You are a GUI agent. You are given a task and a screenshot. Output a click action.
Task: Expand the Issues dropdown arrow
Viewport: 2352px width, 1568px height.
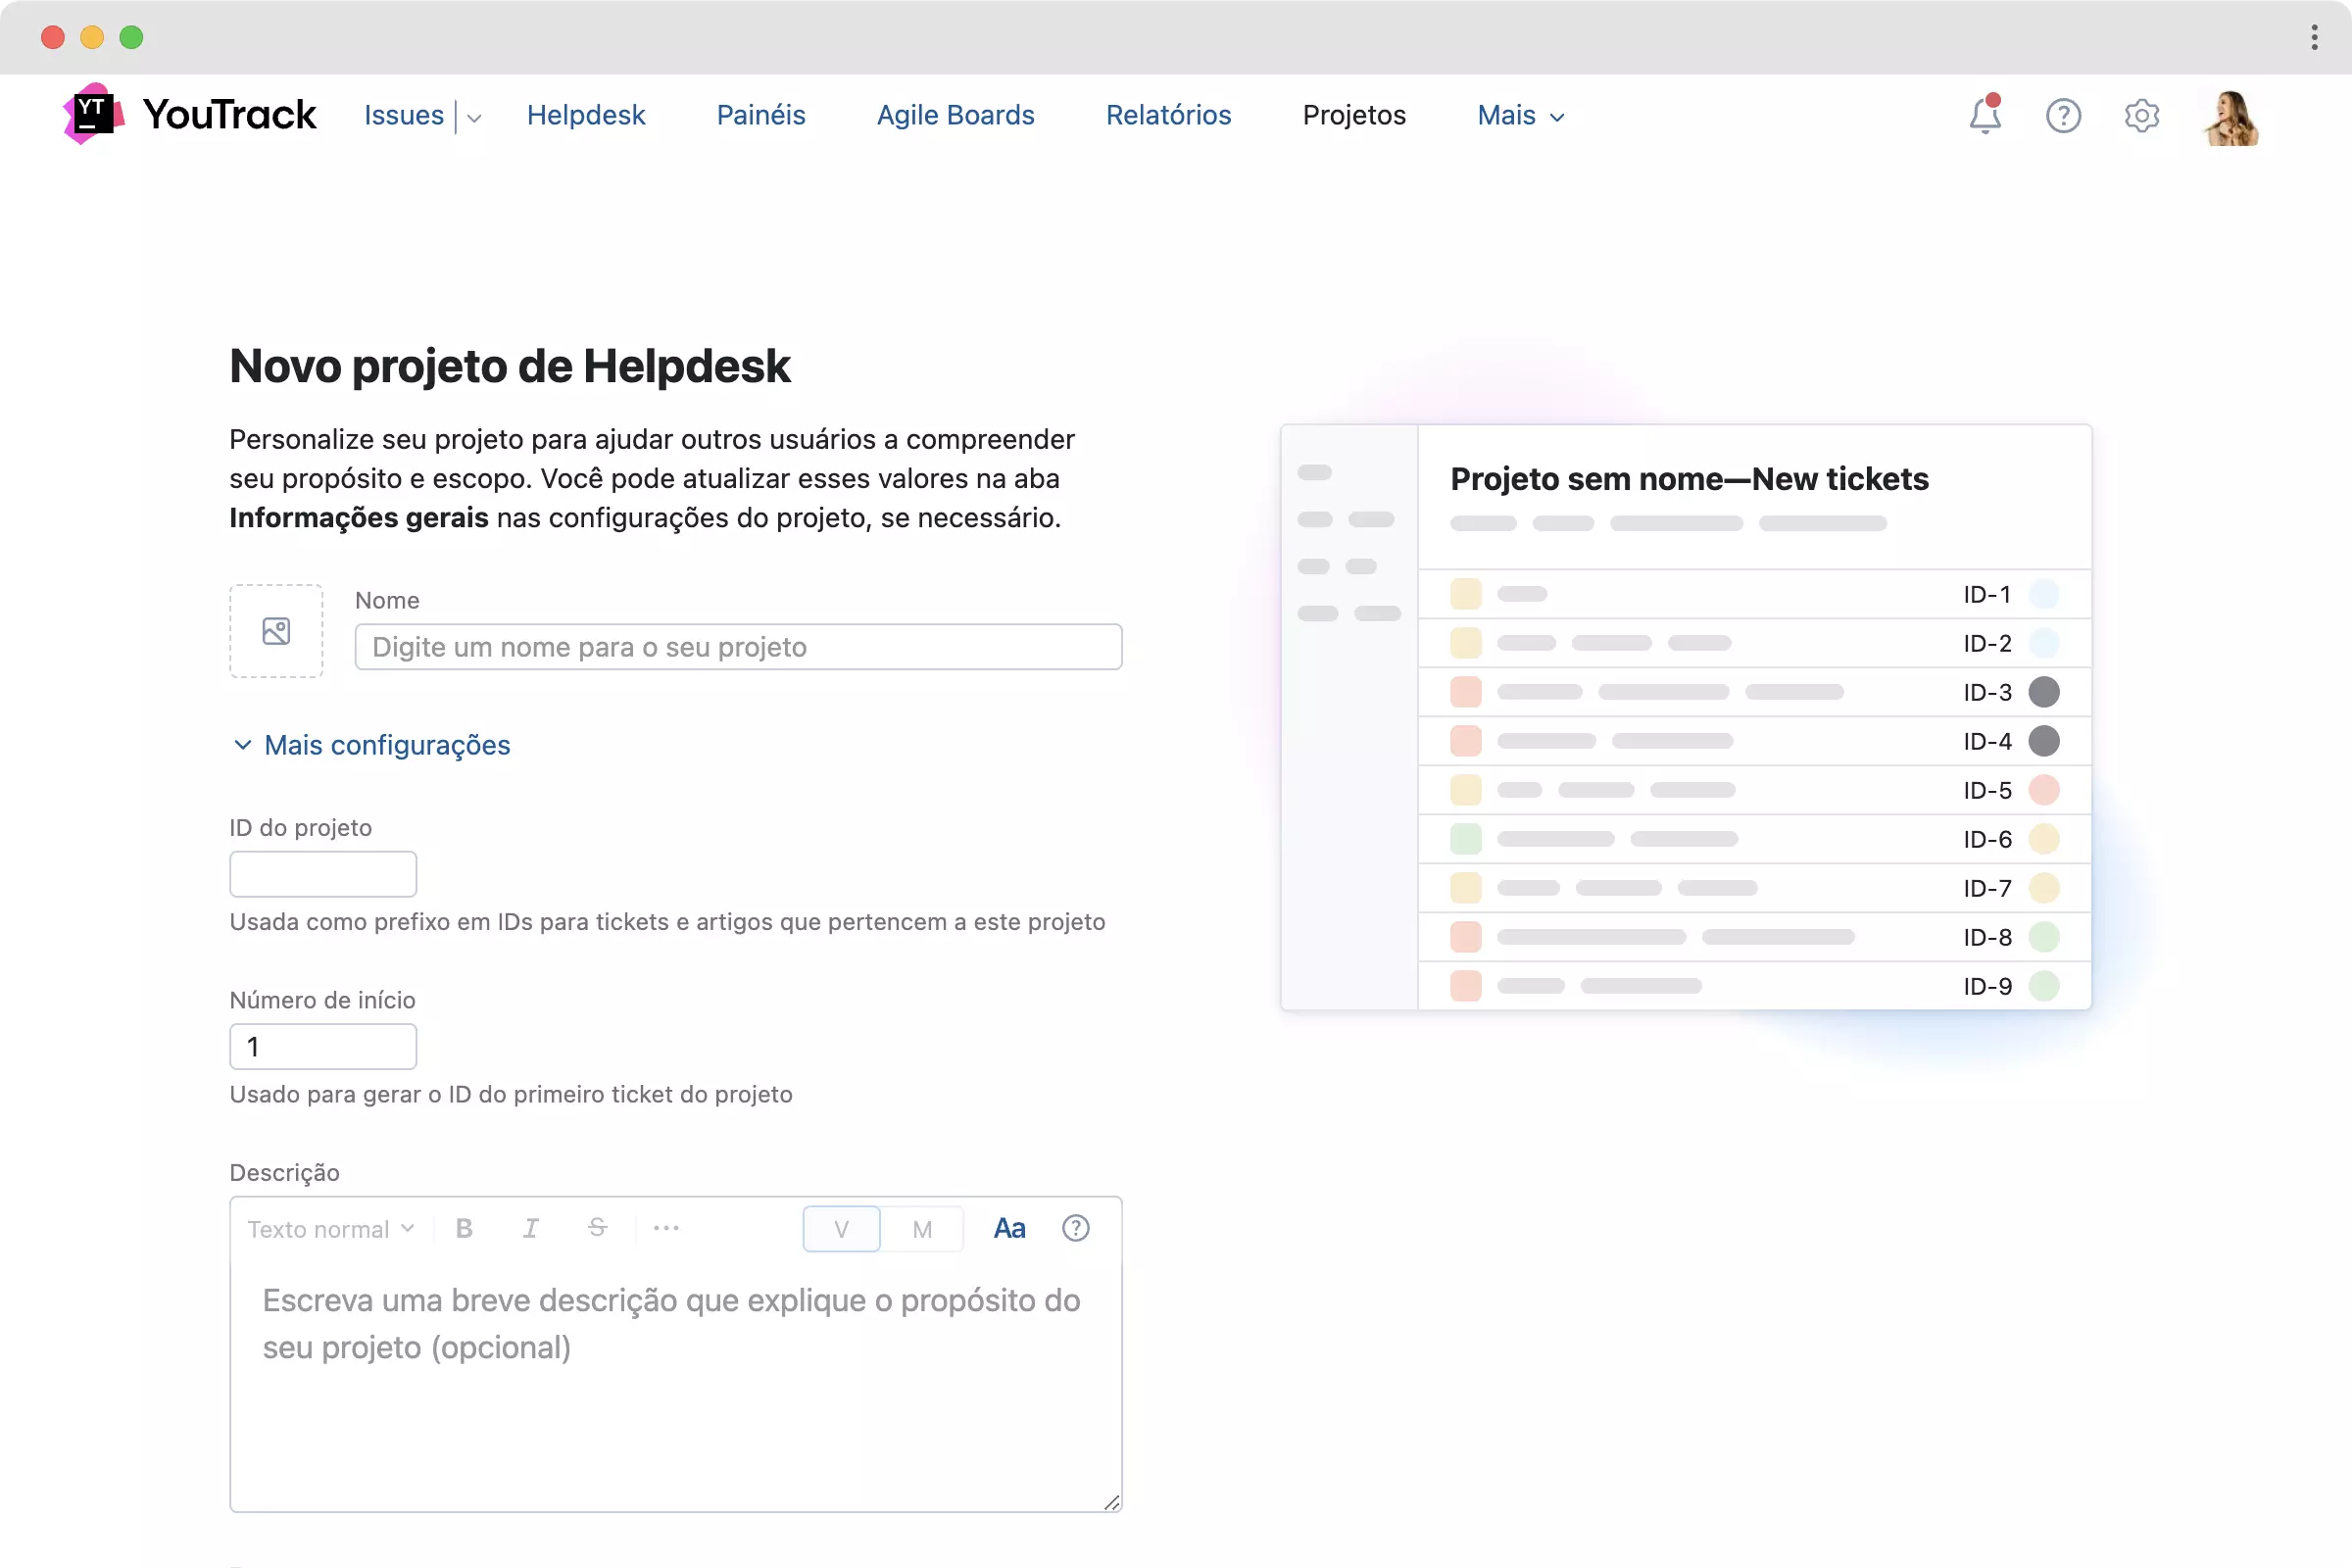click(x=475, y=118)
